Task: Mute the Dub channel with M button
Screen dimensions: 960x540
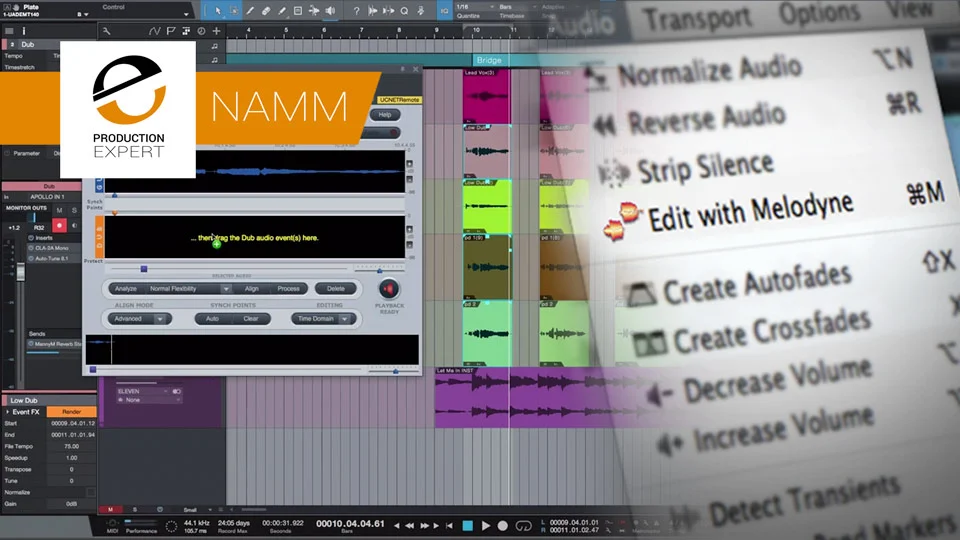Action: point(59,210)
